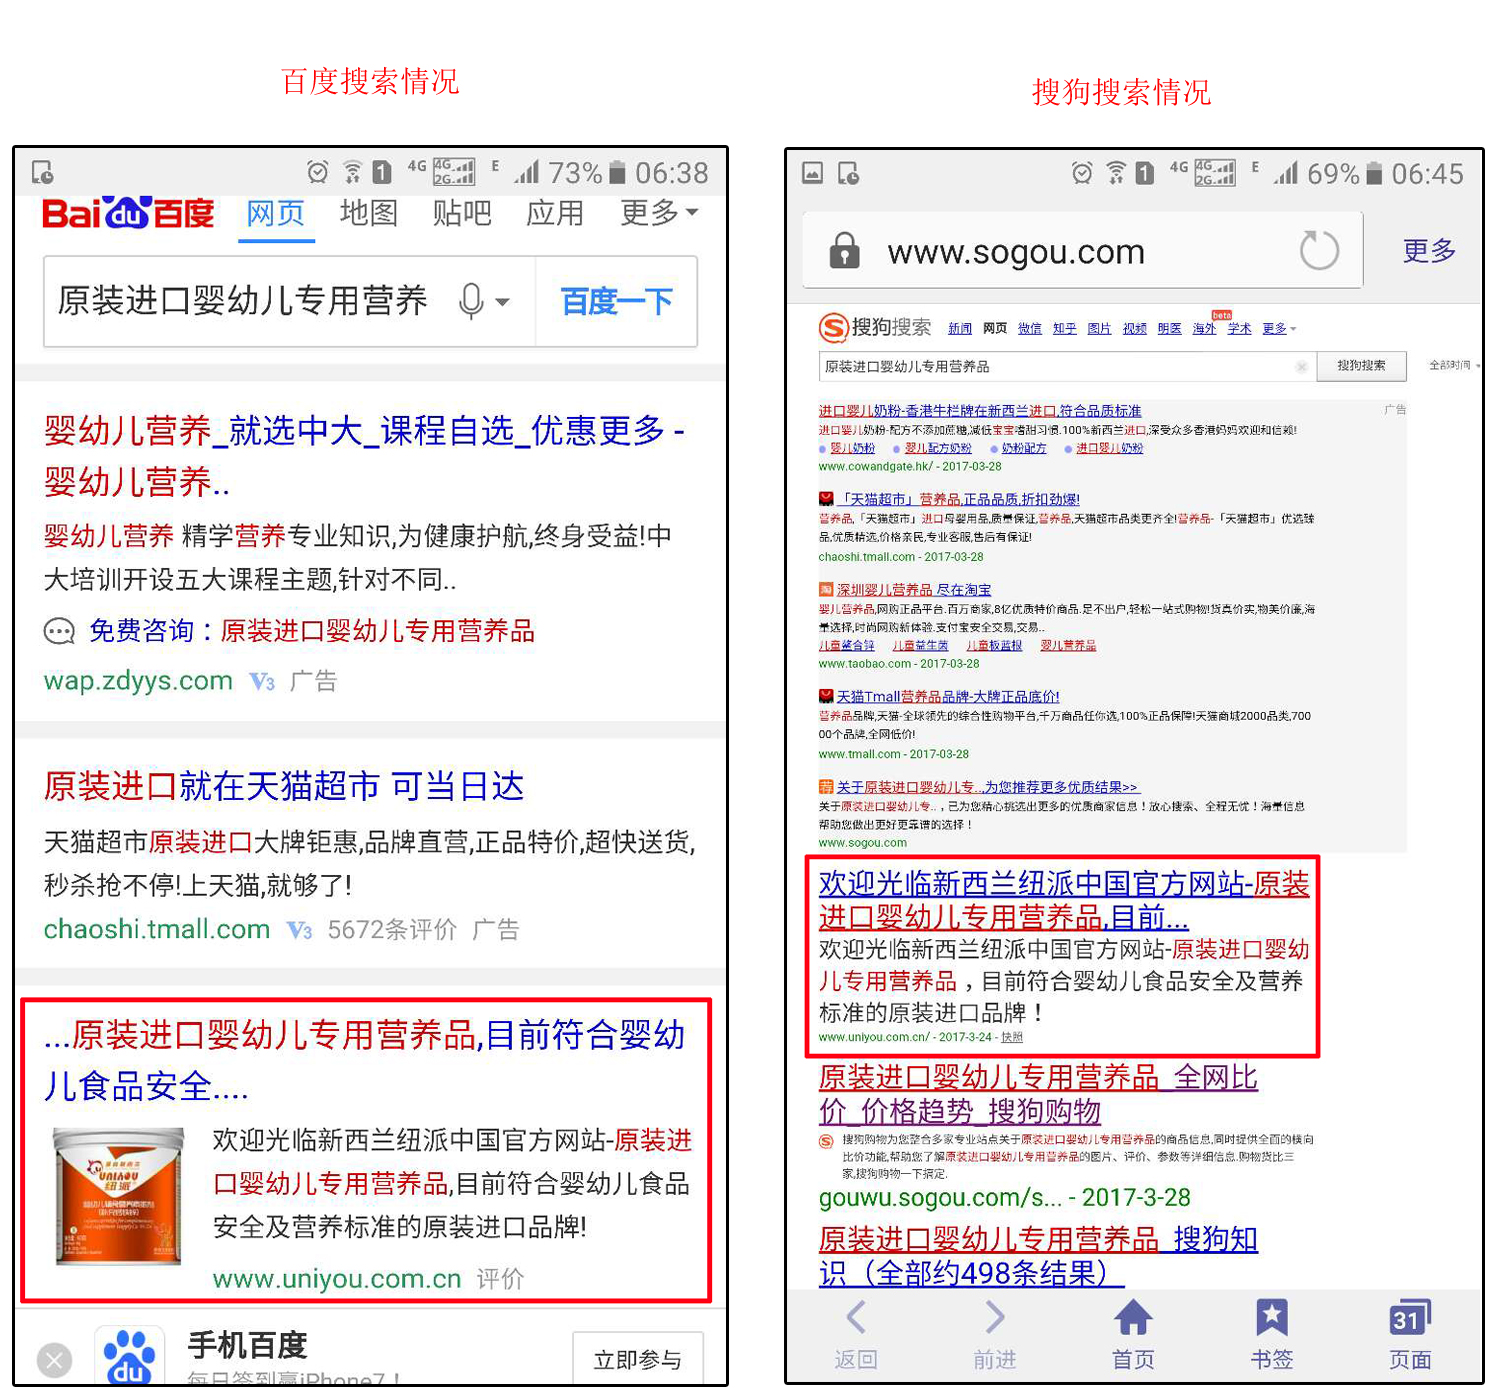Tap the Tmall icon before 「天猫超市」营养品
1502x1388 pixels.
[x=826, y=499]
